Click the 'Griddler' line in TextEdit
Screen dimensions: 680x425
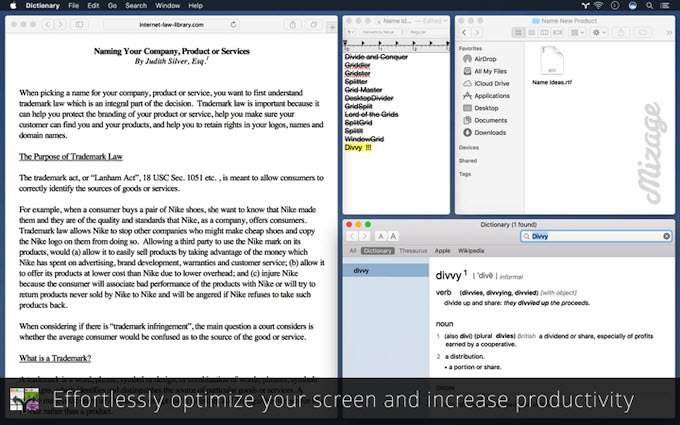point(357,65)
